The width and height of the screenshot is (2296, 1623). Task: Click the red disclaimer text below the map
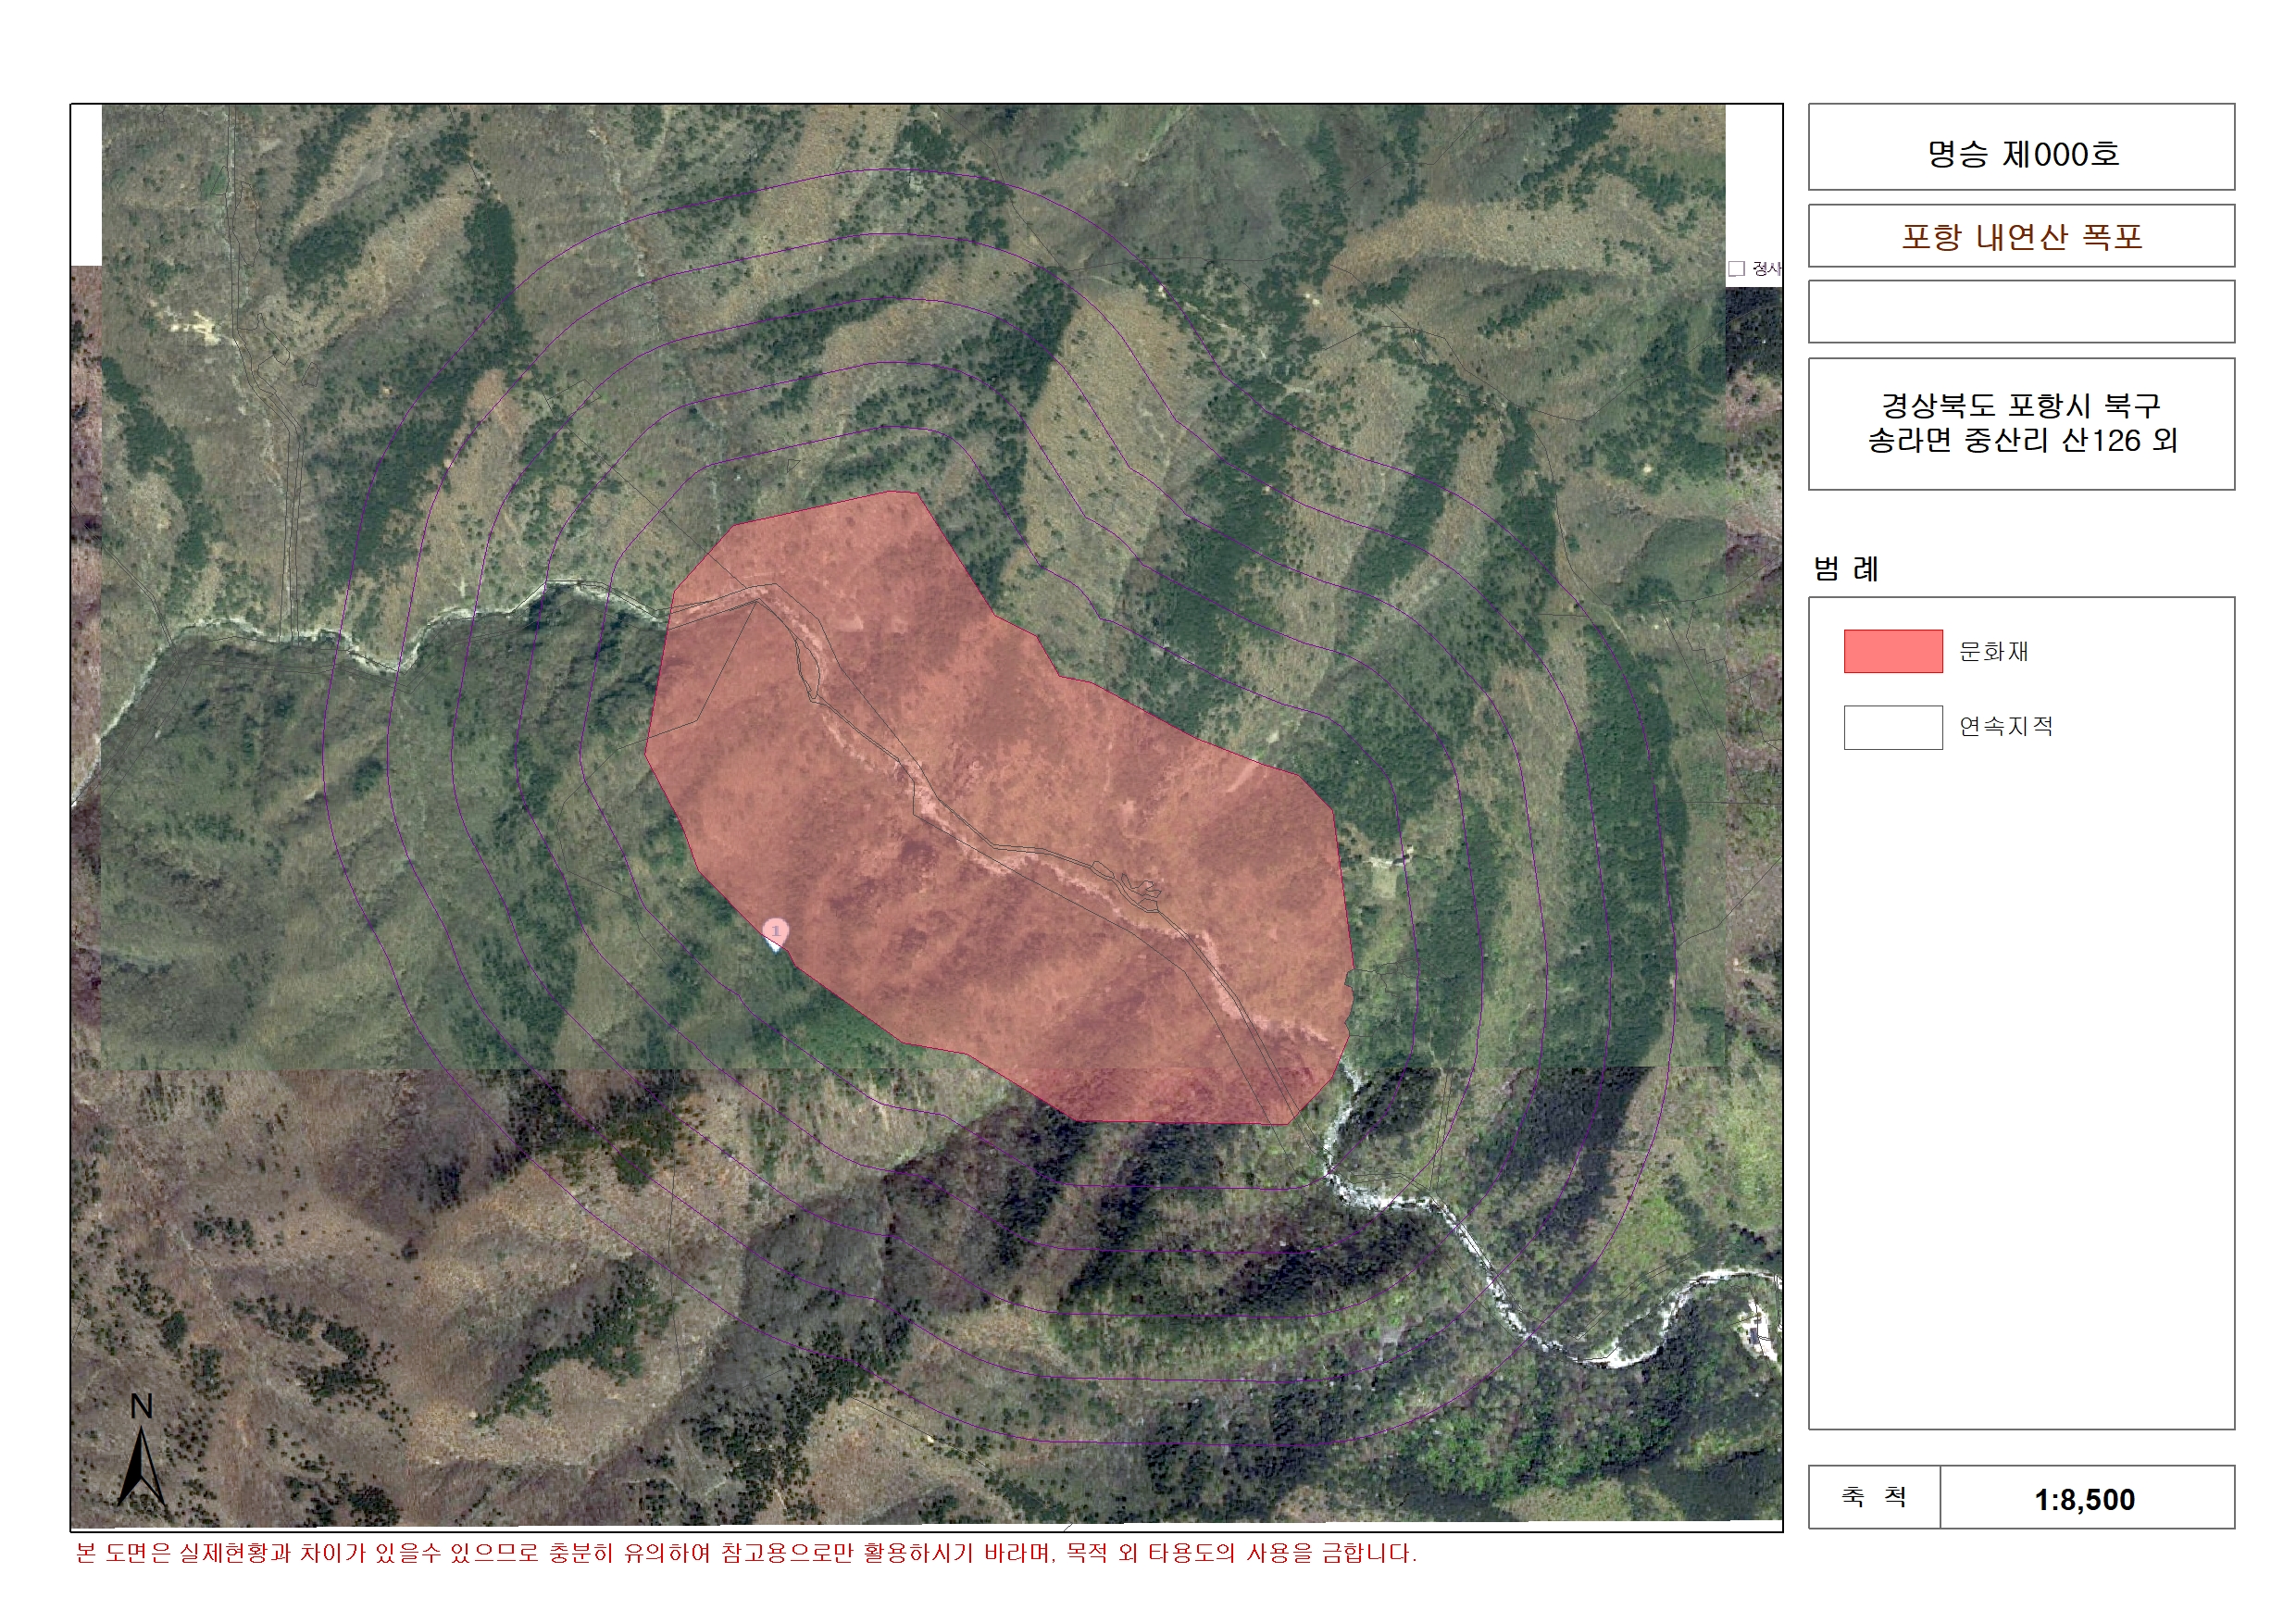tap(746, 1553)
